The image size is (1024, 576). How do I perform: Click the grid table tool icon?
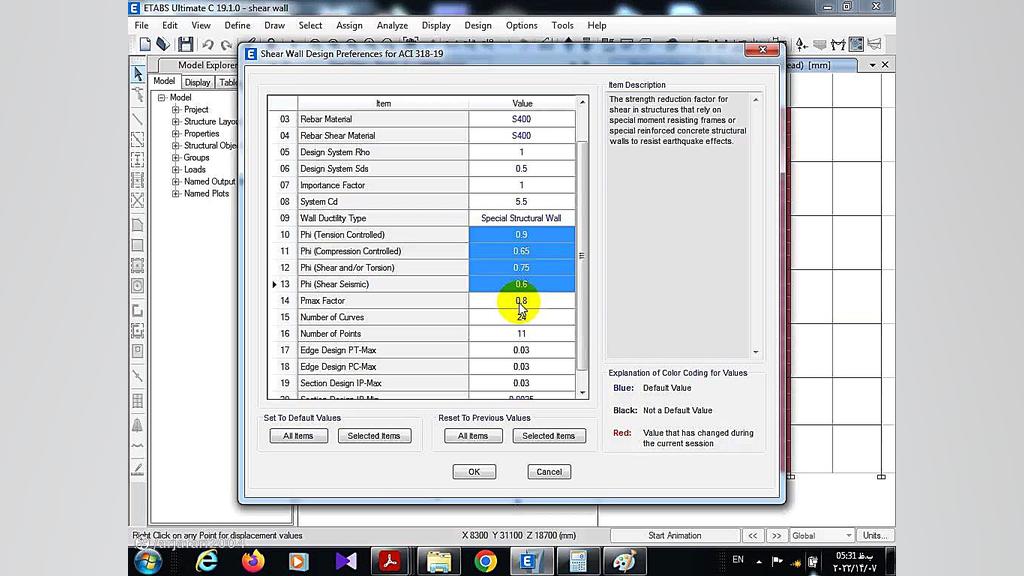click(x=138, y=401)
